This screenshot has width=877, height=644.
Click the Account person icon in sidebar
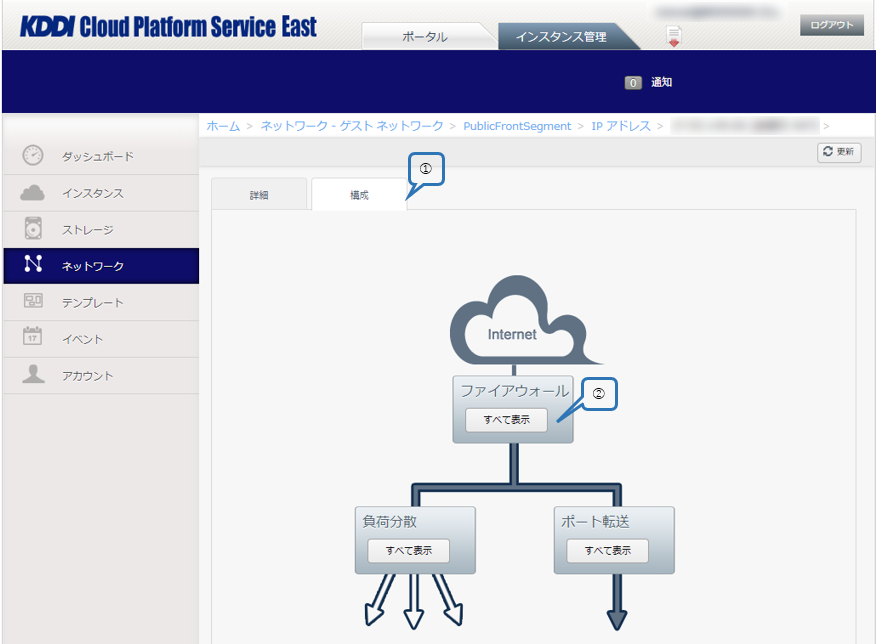point(33,374)
